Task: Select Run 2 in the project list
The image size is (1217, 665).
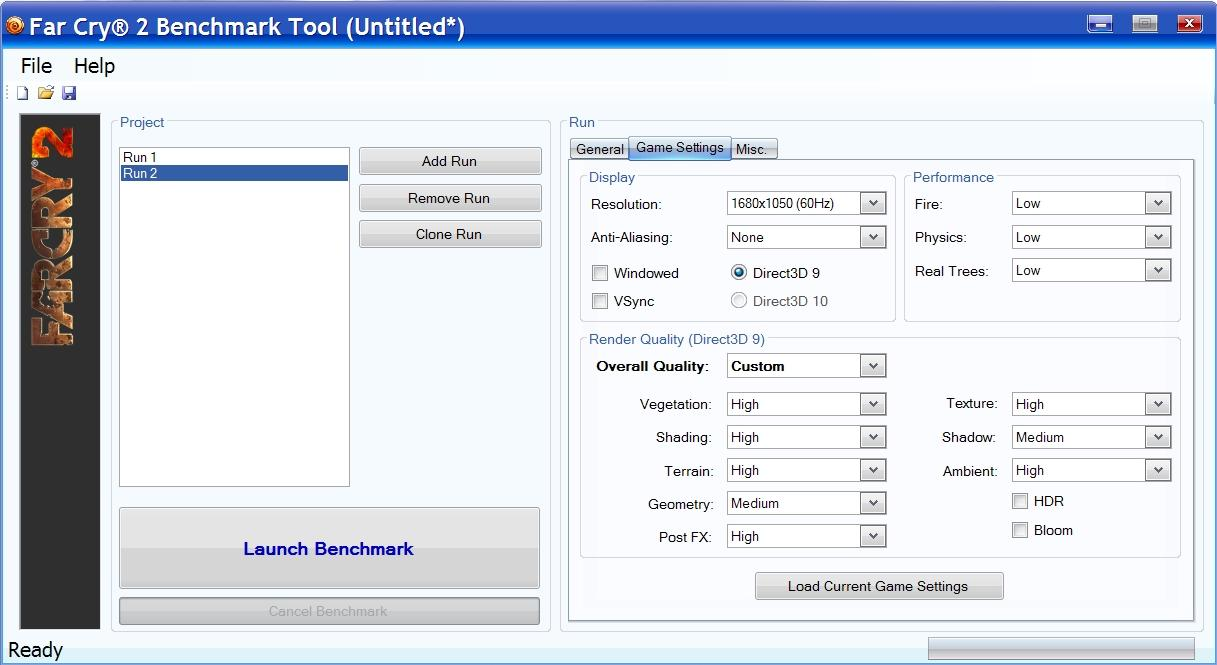Action: [x=234, y=173]
